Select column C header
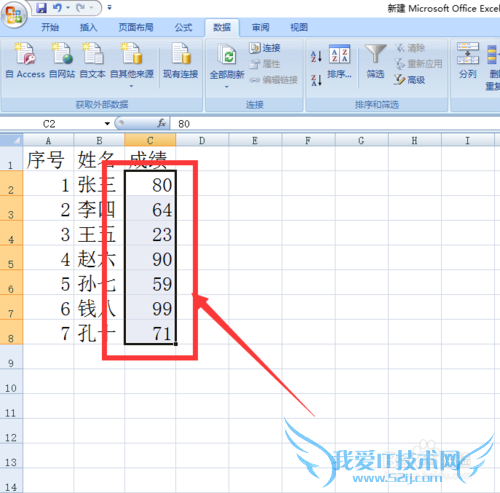Viewport: 500px width, 493px height. click(150, 140)
